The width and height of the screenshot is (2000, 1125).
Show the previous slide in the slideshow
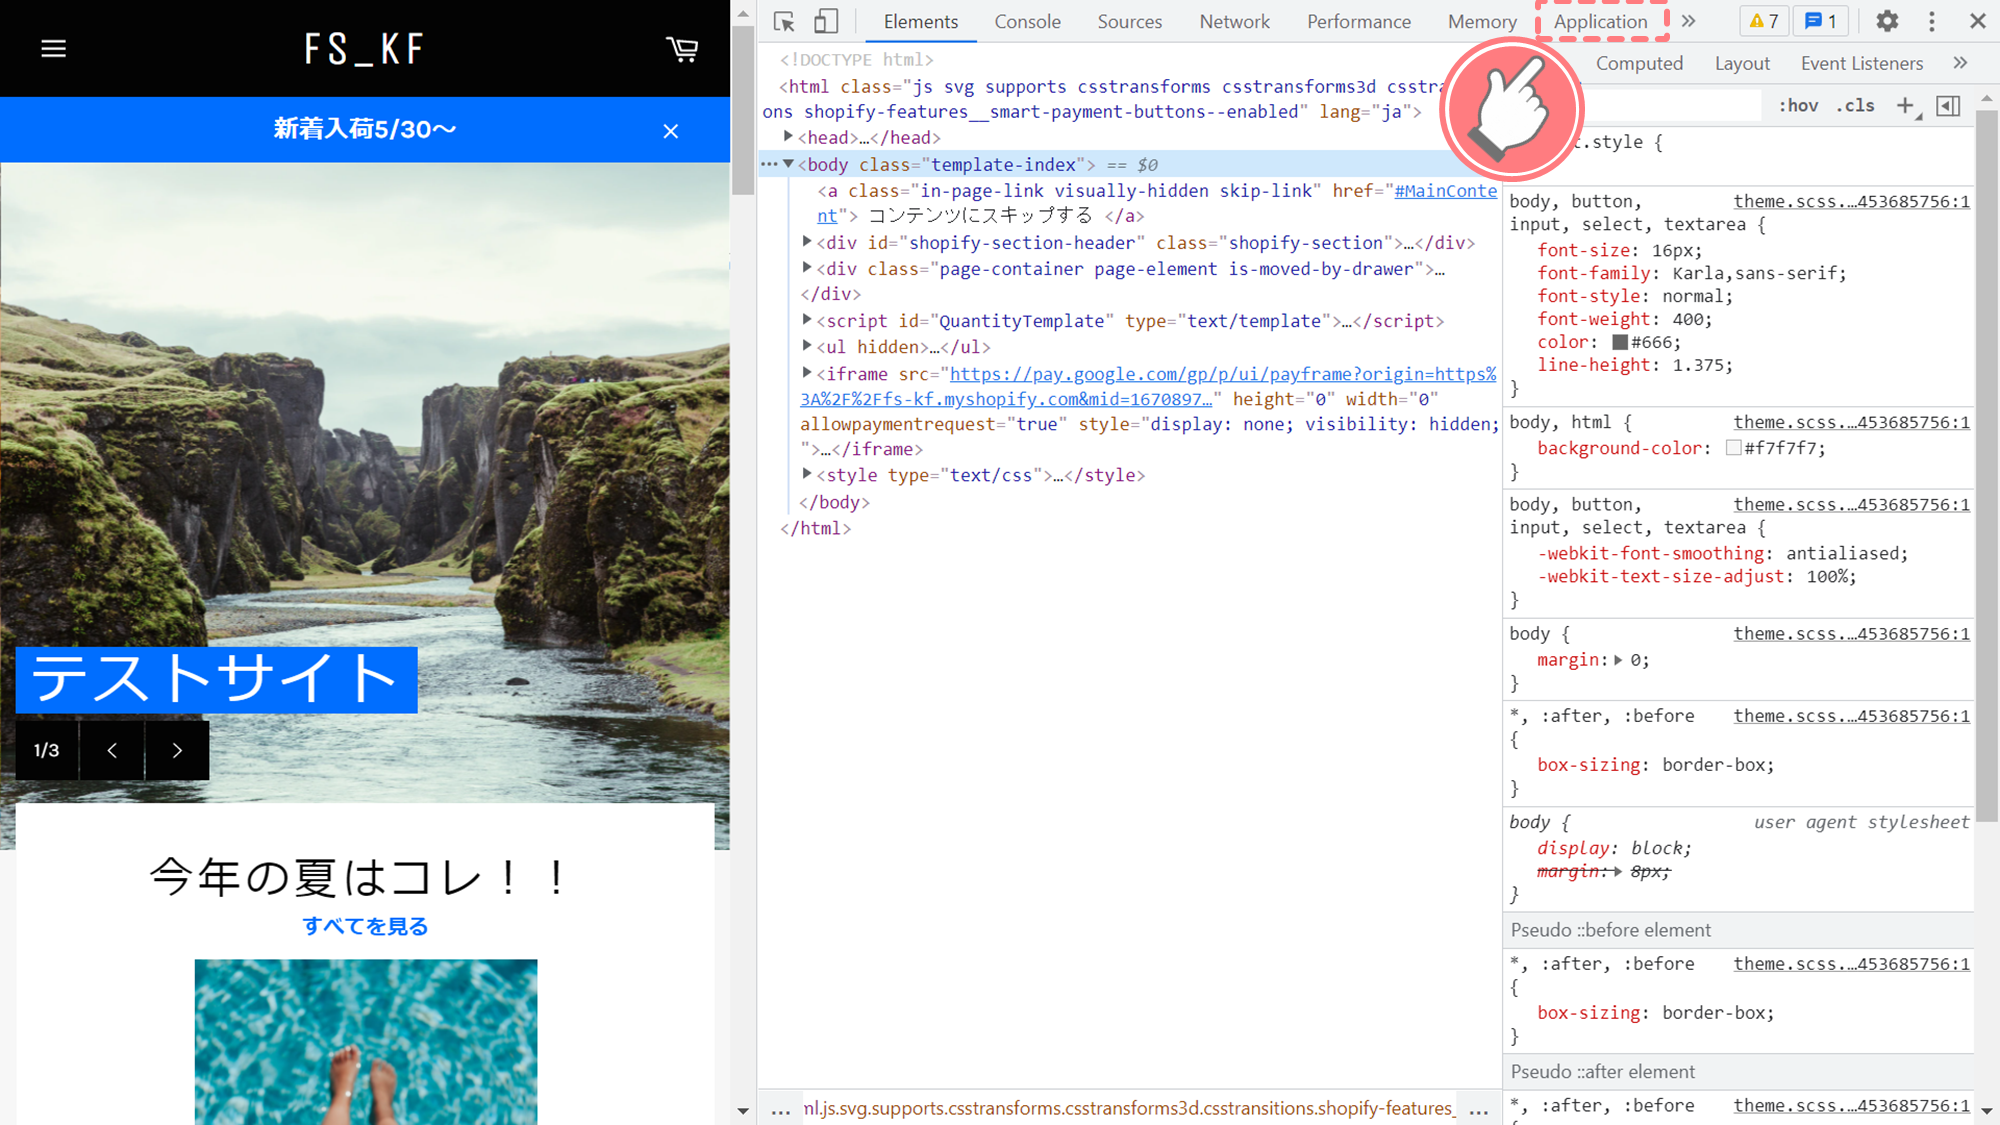tap(112, 750)
